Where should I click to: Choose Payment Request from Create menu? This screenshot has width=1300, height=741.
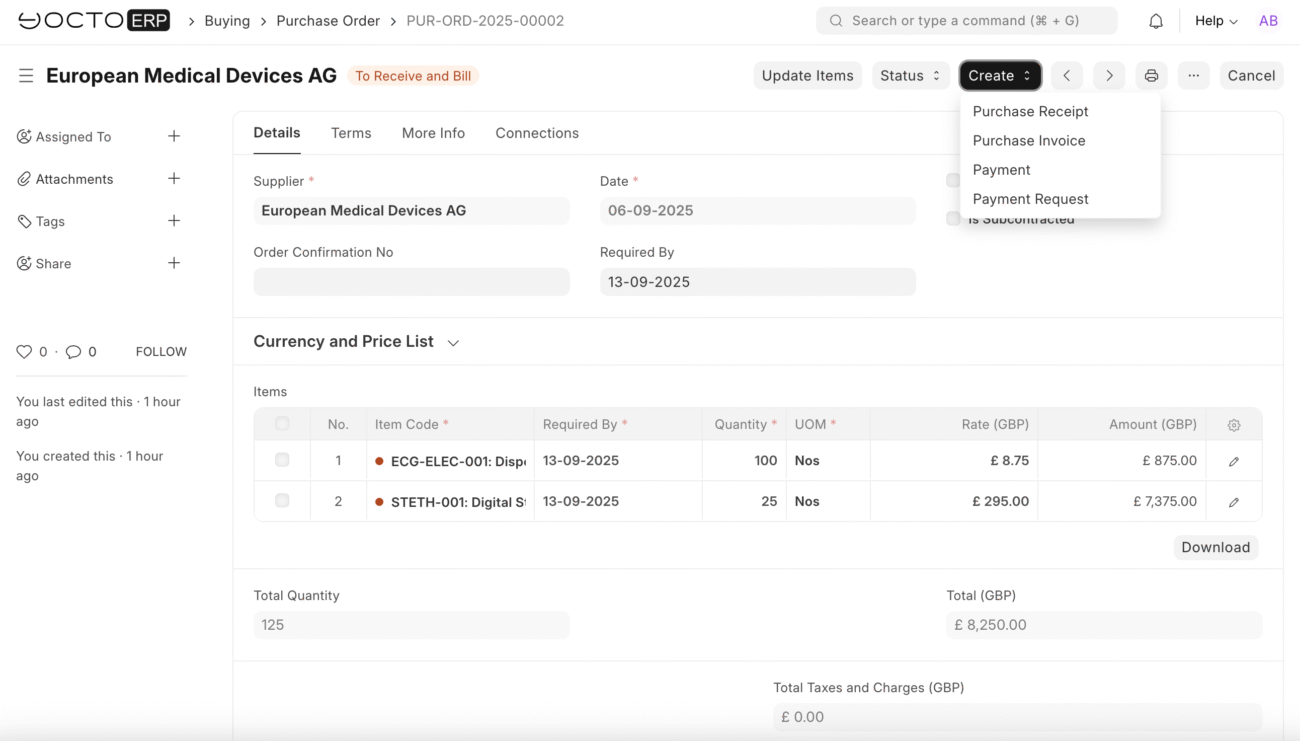pos(1030,199)
